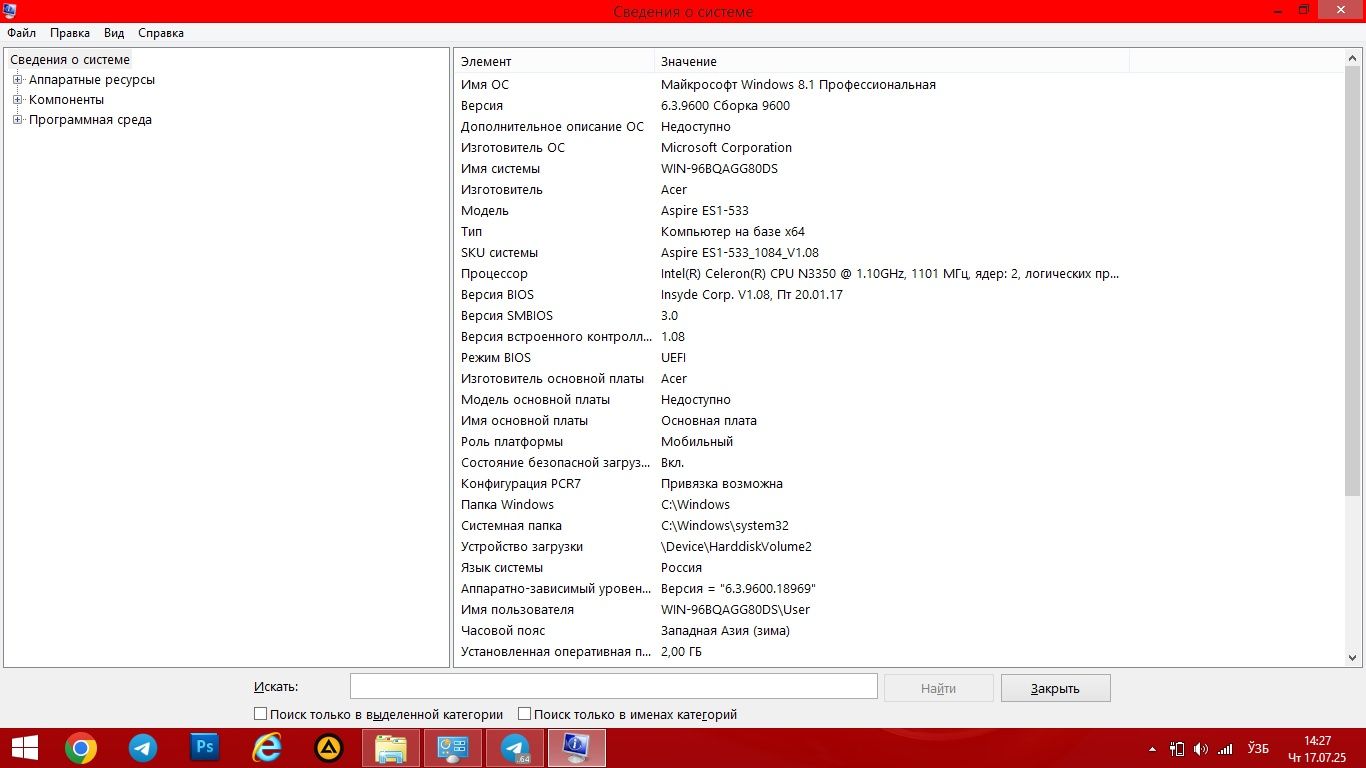Select the 'Папка Windows' row label
The height and width of the screenshot is (768, 1366).
click(x=507, y=505)
